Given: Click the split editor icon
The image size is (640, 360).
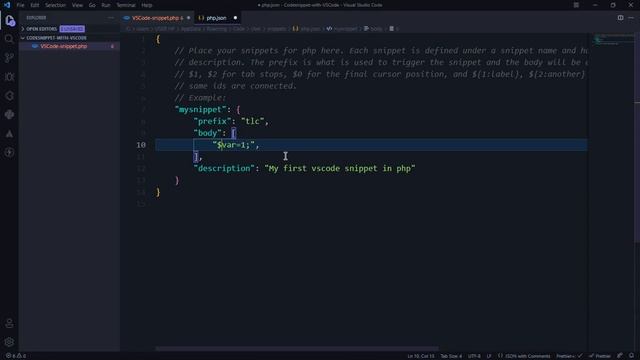Looking at the screenshot, I should pyautogui.click(x=620, y=18).
